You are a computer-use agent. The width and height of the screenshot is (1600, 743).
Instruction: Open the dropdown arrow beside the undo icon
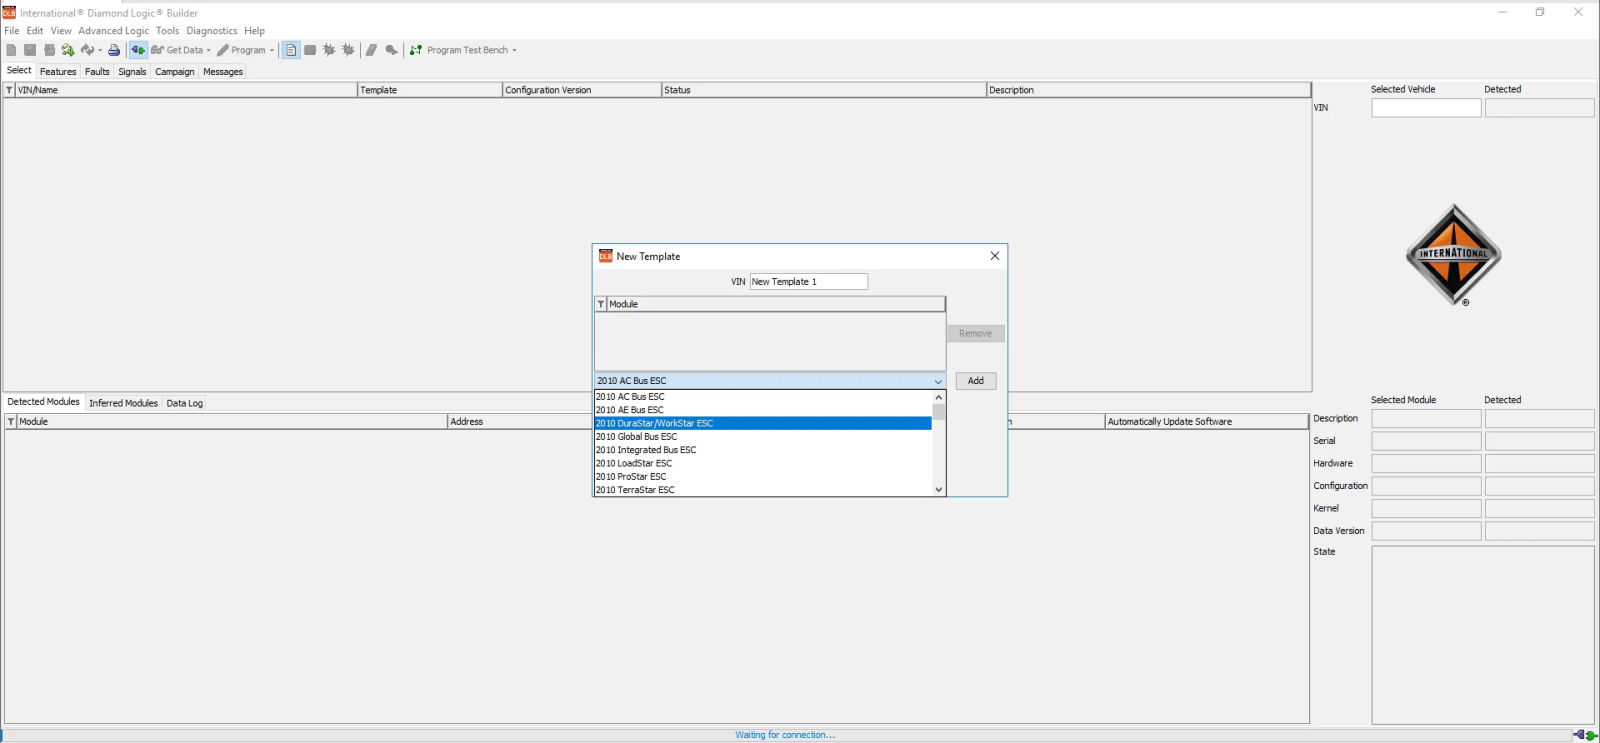[x=100, y=50]
